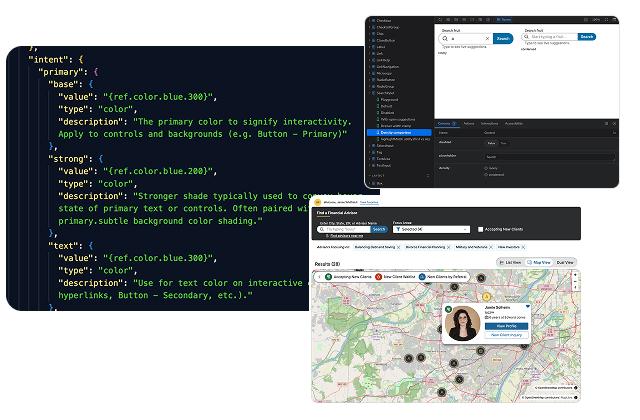Click the yellow A map marker
640x420 pixels.
tap(486, 296)
